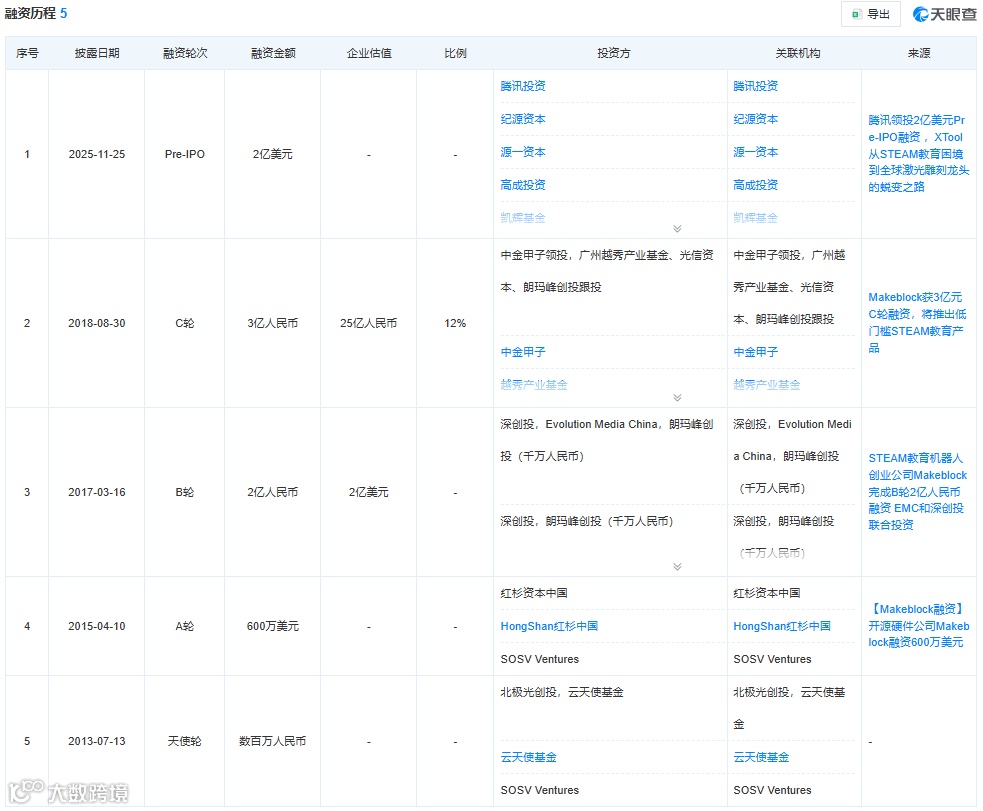Select date cell 2017-03-16

pos(97,493)
